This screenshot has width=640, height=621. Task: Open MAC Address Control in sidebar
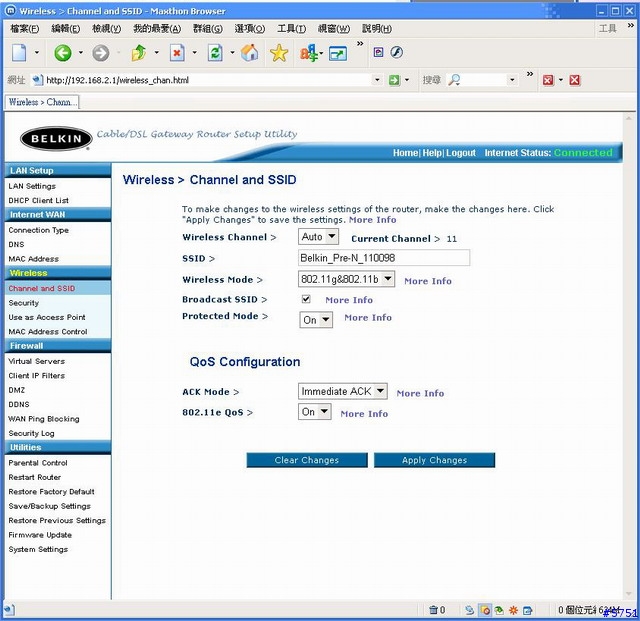pyautogui.click(x=48, y=332)
